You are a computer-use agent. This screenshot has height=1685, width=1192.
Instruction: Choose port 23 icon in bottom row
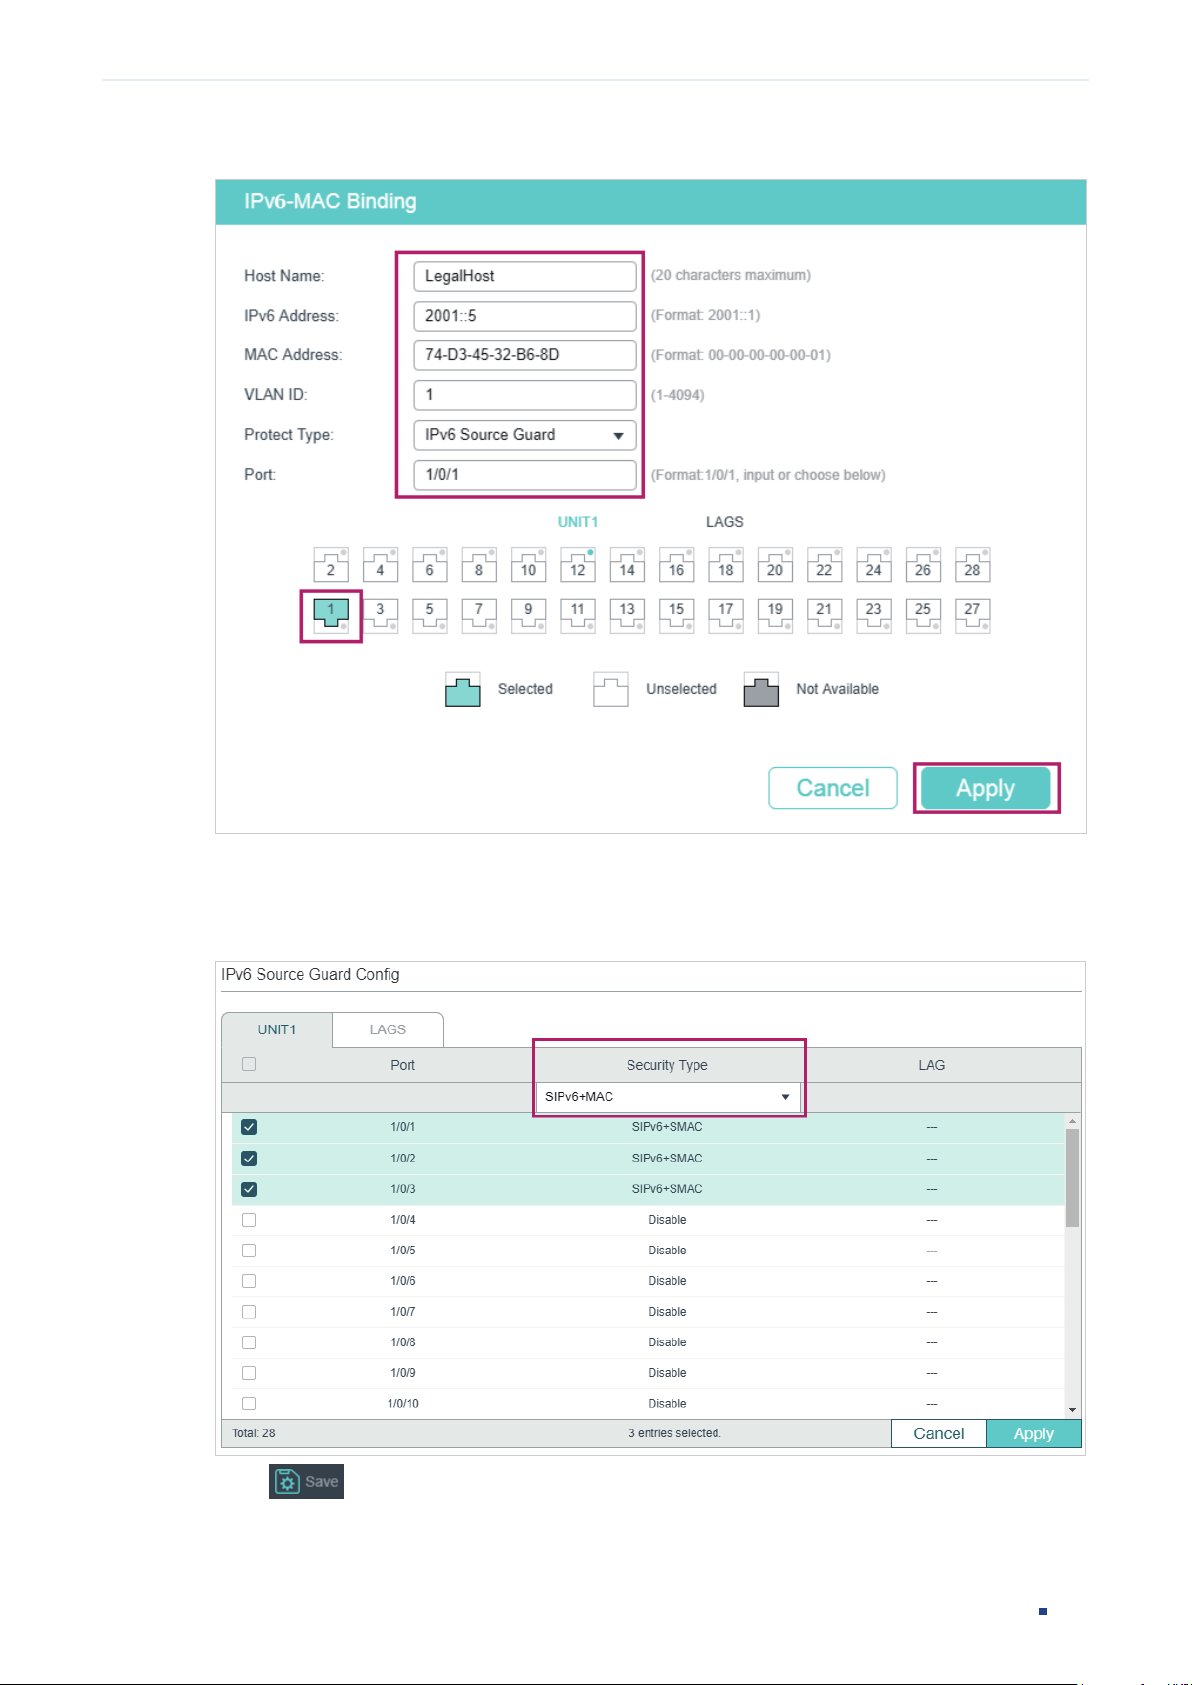pos(874,614)
